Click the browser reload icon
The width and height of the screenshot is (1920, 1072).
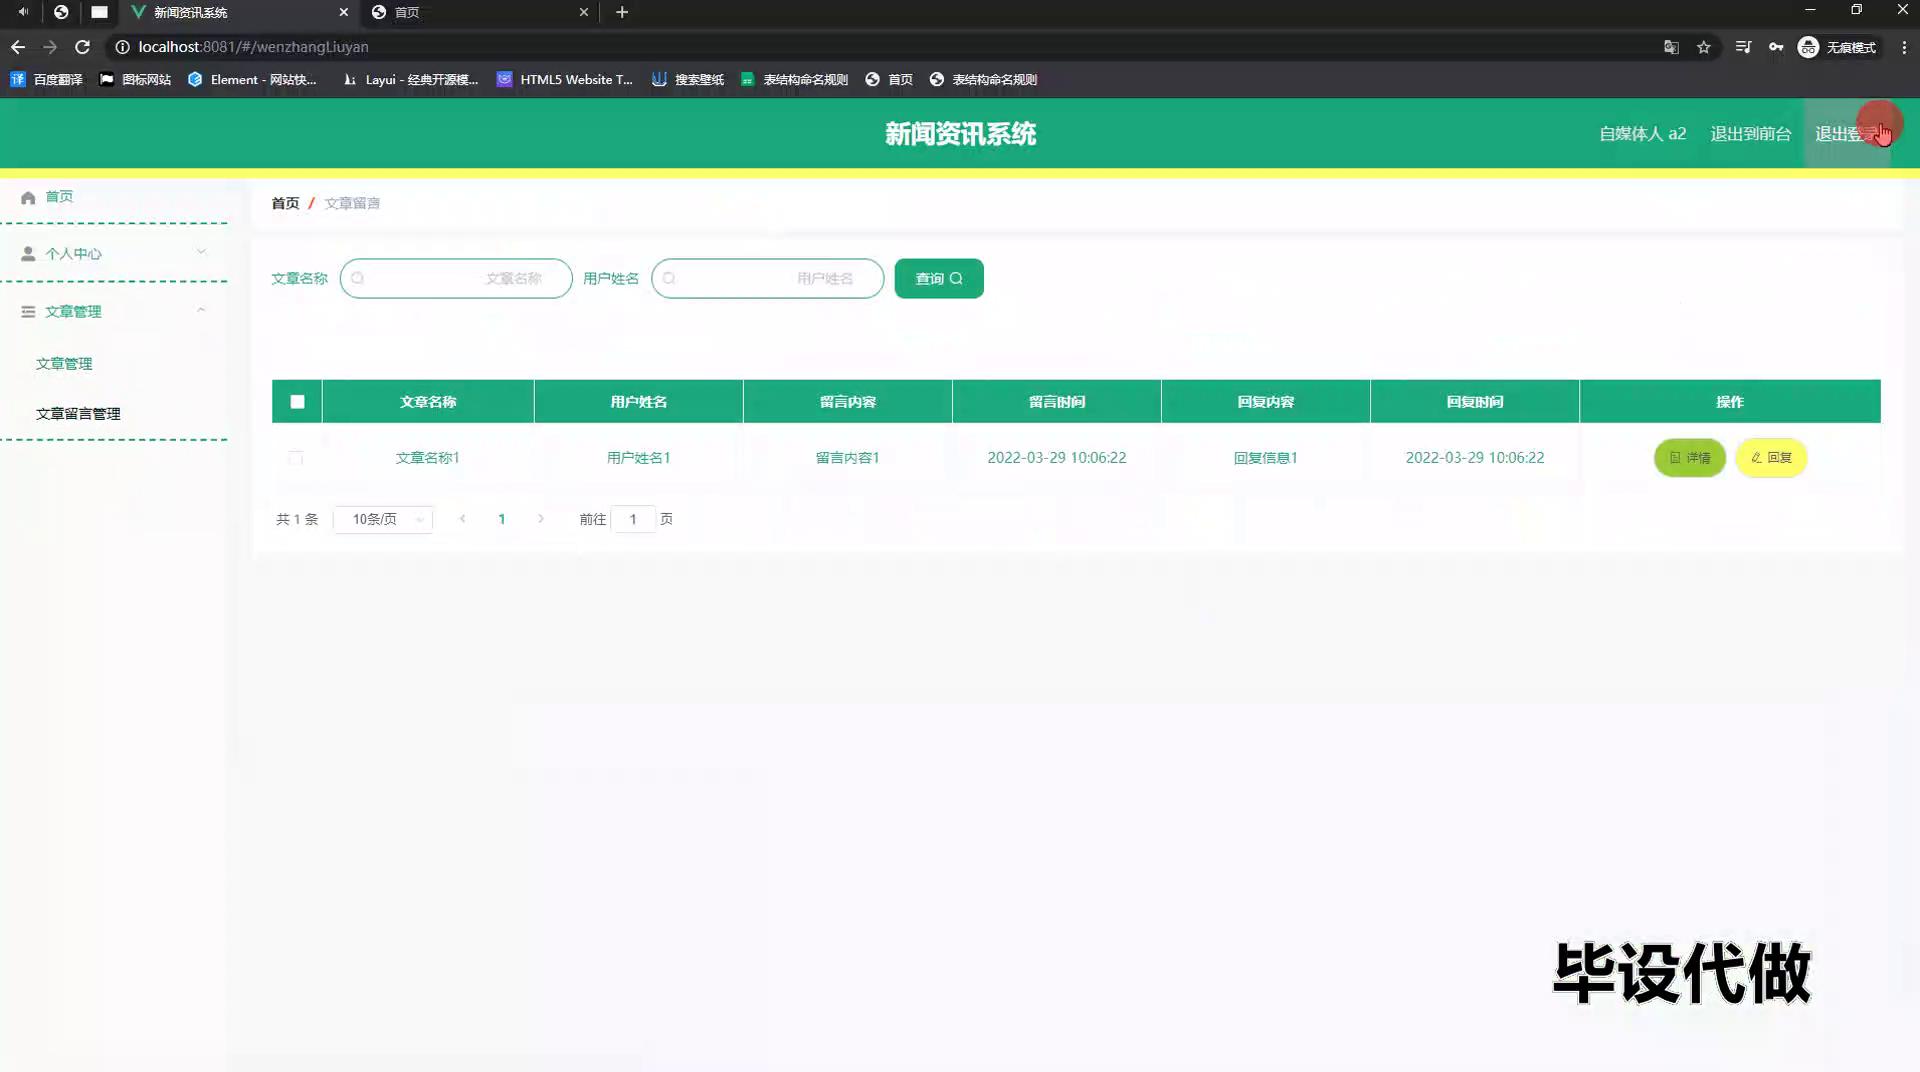(x=83, y=47)
